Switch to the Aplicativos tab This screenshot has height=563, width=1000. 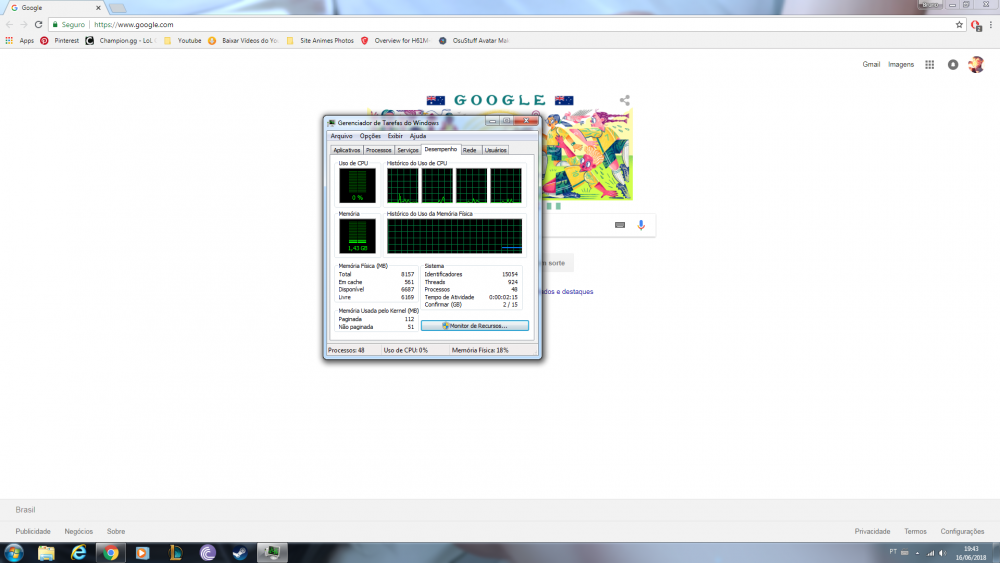click(346, 150)
